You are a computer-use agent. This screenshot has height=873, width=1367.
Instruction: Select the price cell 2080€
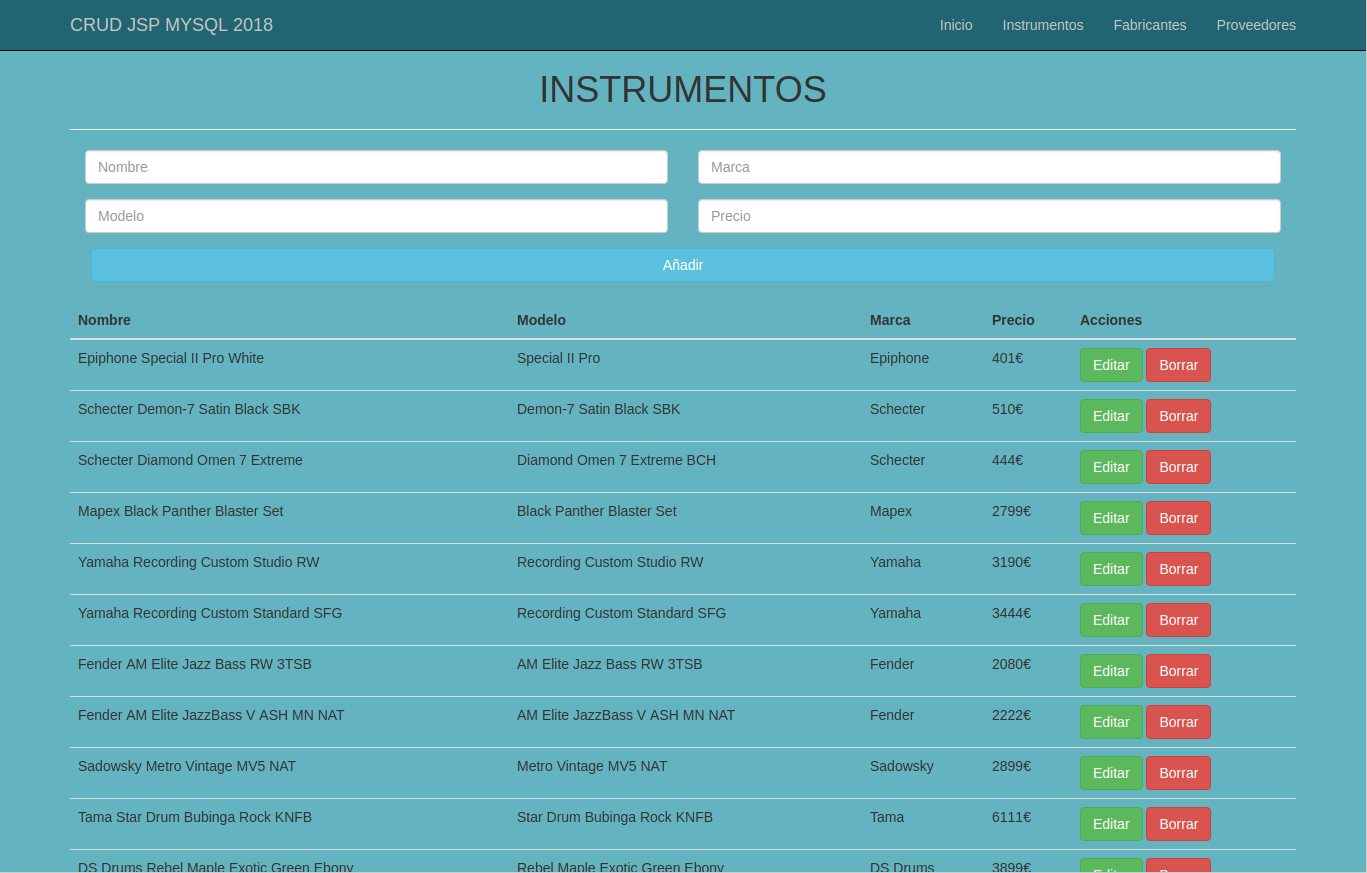[x=1011, y=664]
